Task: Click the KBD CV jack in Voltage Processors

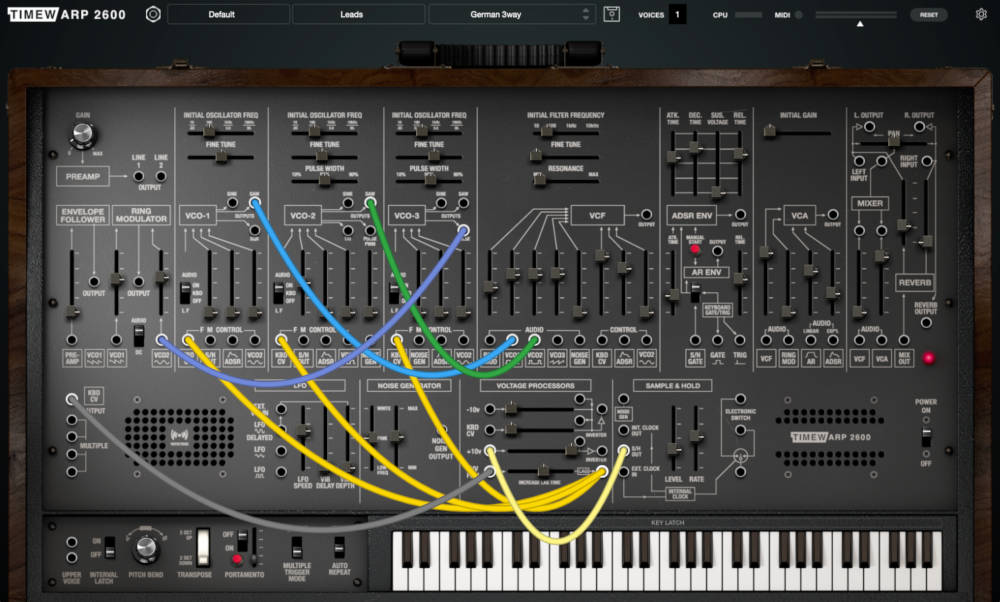Action: pyautogui.click(x=491, y=430)
